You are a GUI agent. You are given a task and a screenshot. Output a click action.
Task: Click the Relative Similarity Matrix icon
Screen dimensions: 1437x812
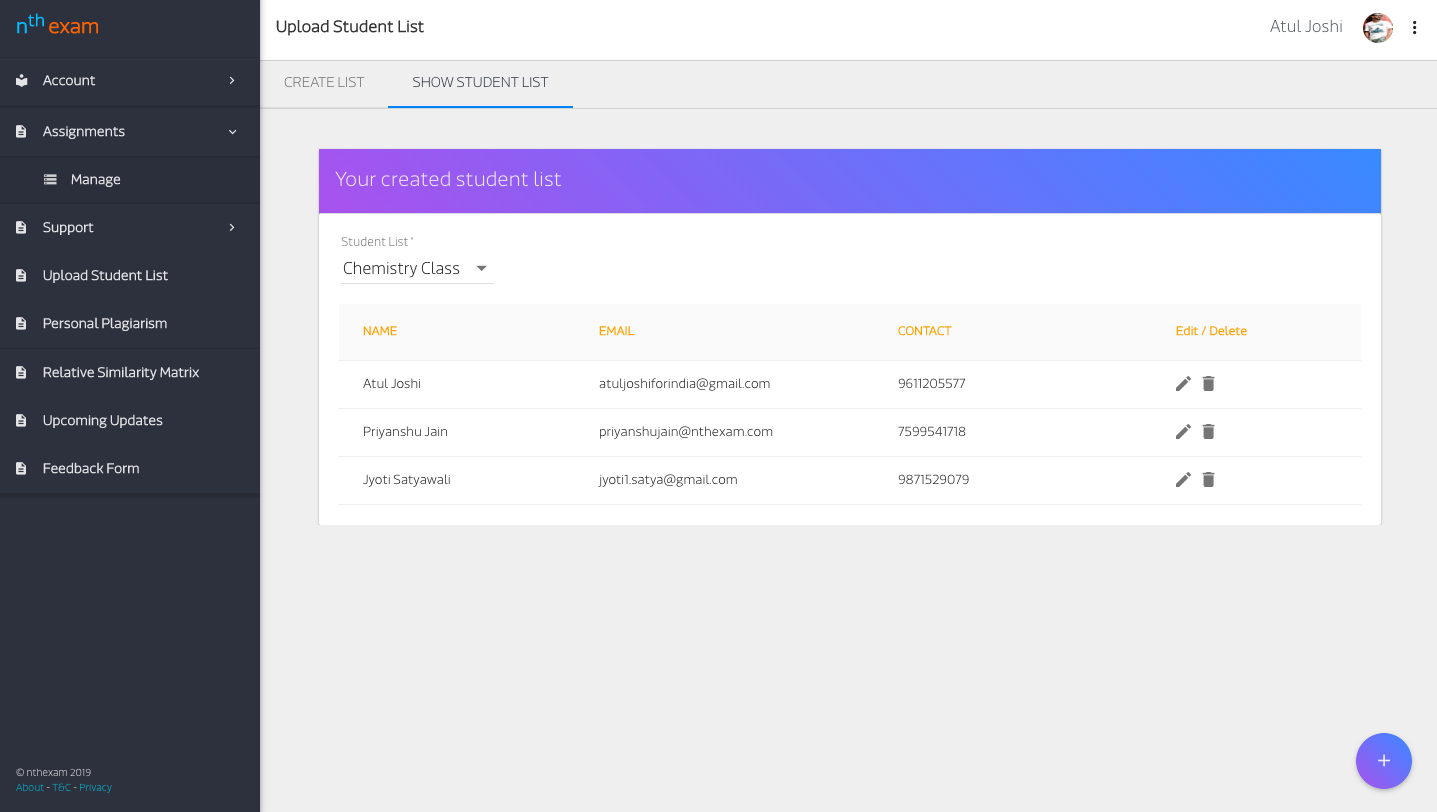click(21, 372)
